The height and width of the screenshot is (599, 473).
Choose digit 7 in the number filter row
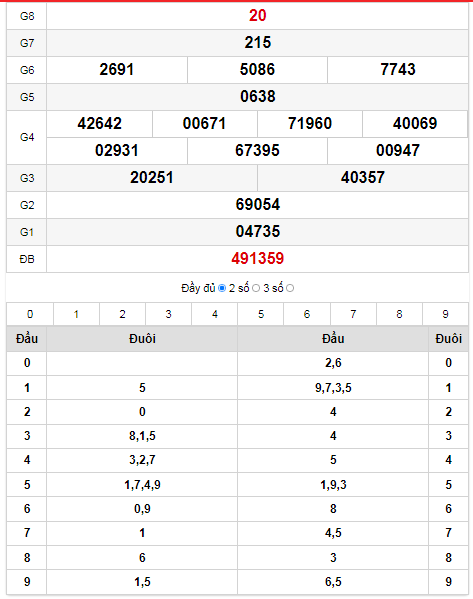[353, 314]
